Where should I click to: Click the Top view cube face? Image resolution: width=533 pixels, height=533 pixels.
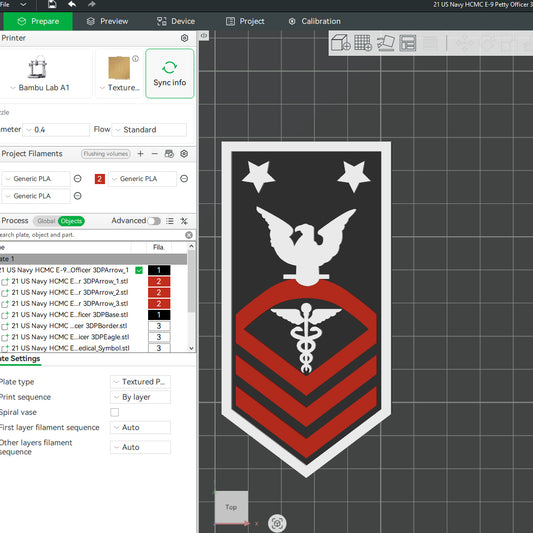point(231,507)
